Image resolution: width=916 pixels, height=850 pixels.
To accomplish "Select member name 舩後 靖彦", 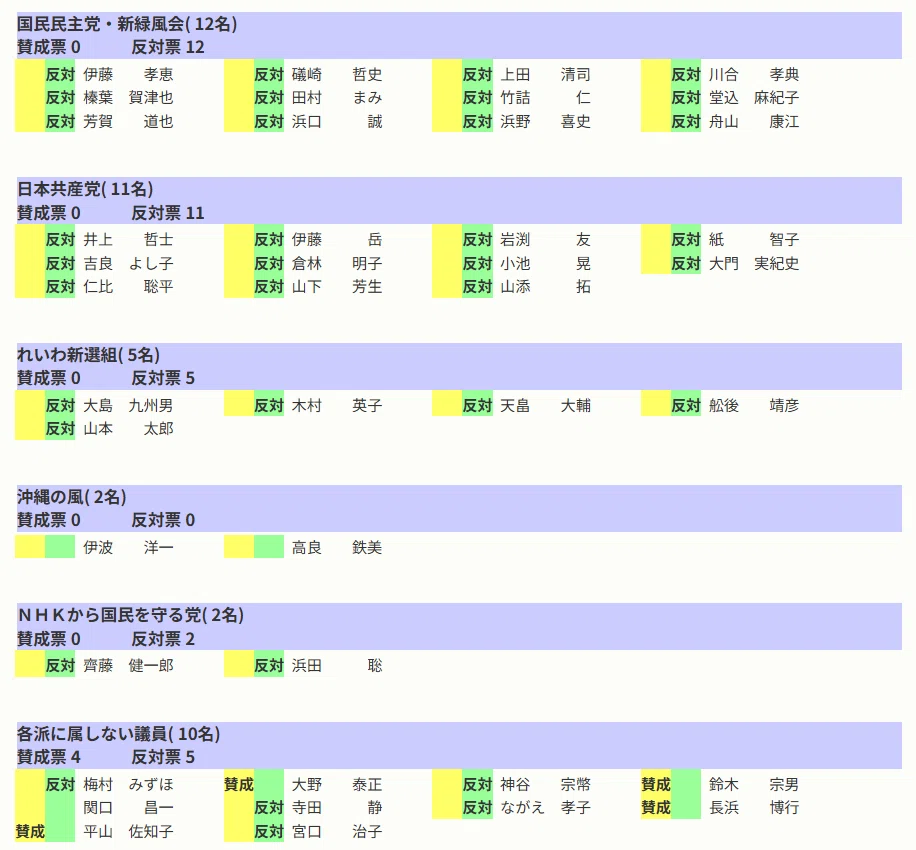I will [754, 405].
